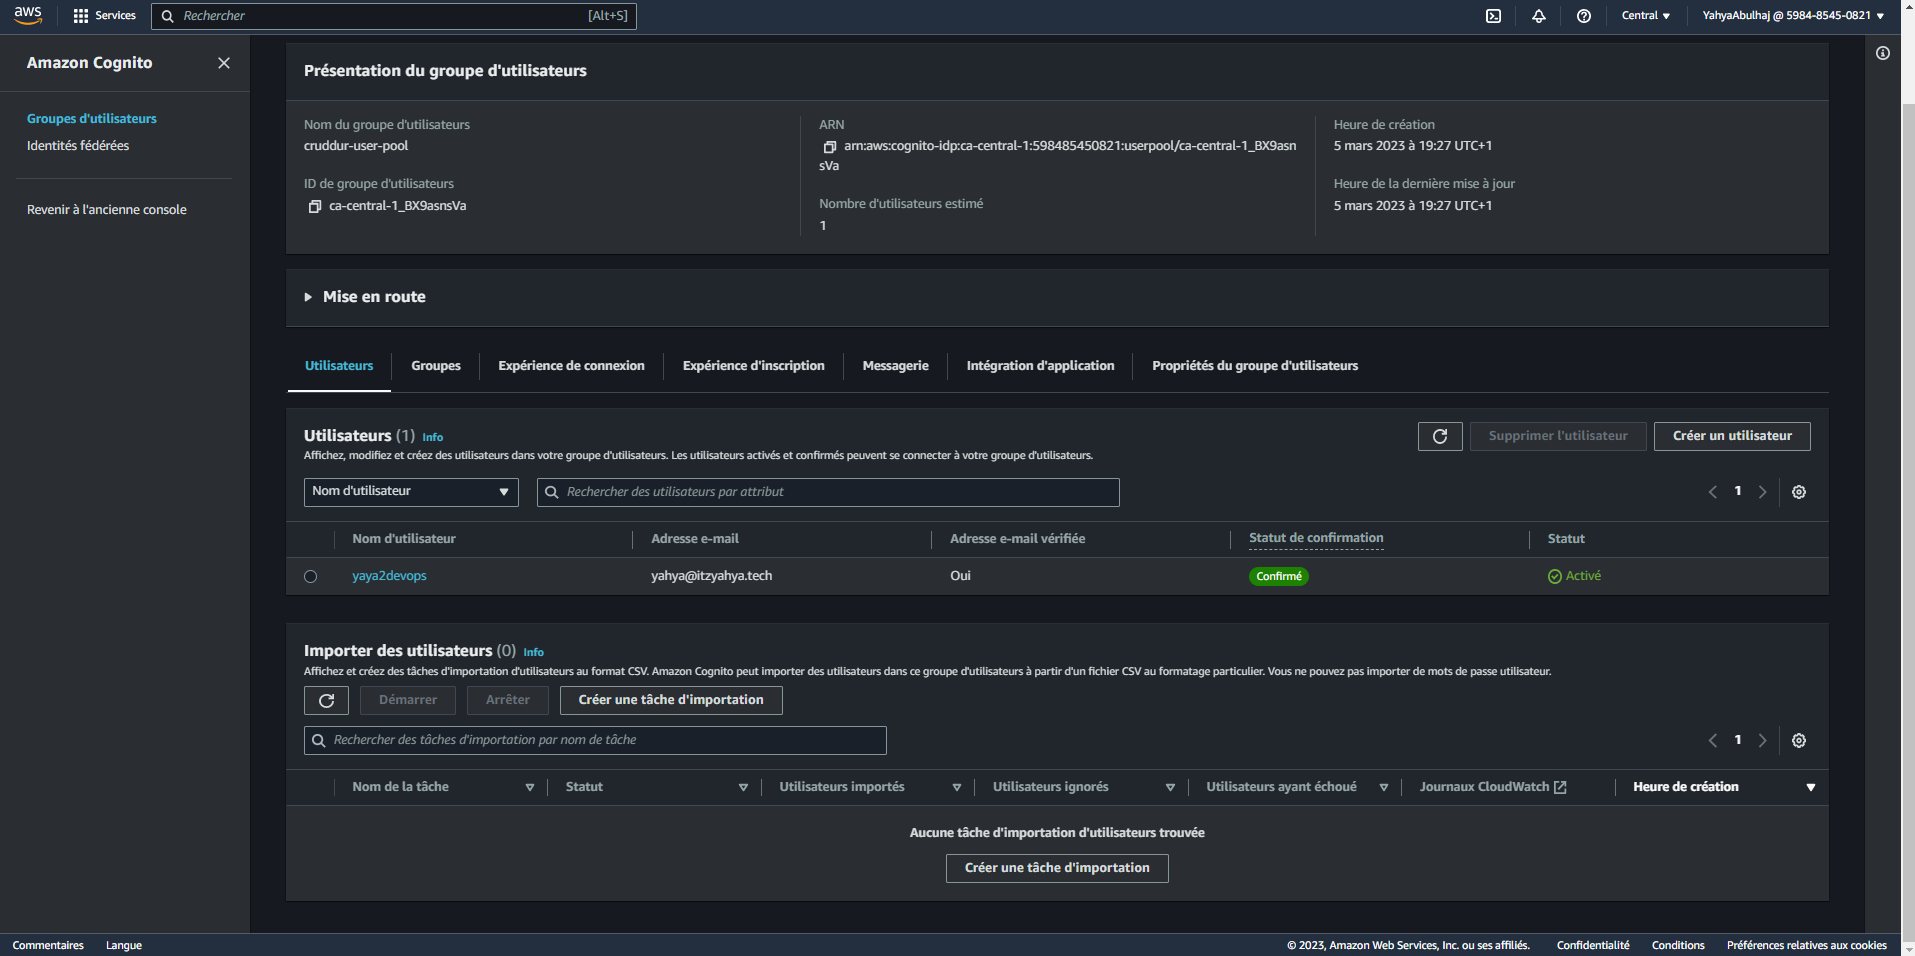Click the Statut de confirmation column header
Screen dimensions: 1915x956
pyautogui.click(x=1316, y=538)
